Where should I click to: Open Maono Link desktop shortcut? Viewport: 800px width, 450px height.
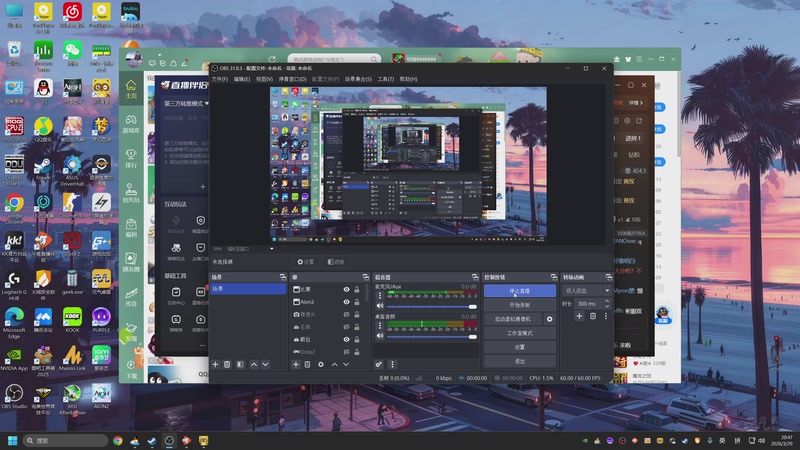[x=72, y=359]
